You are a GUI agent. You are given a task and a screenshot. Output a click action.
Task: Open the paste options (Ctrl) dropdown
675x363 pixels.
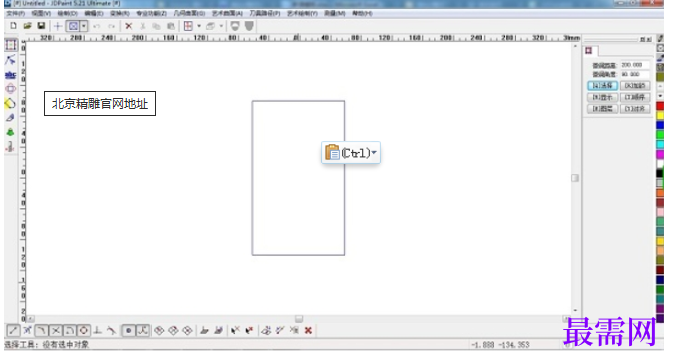pyautogui.click(x=351, y=152)
